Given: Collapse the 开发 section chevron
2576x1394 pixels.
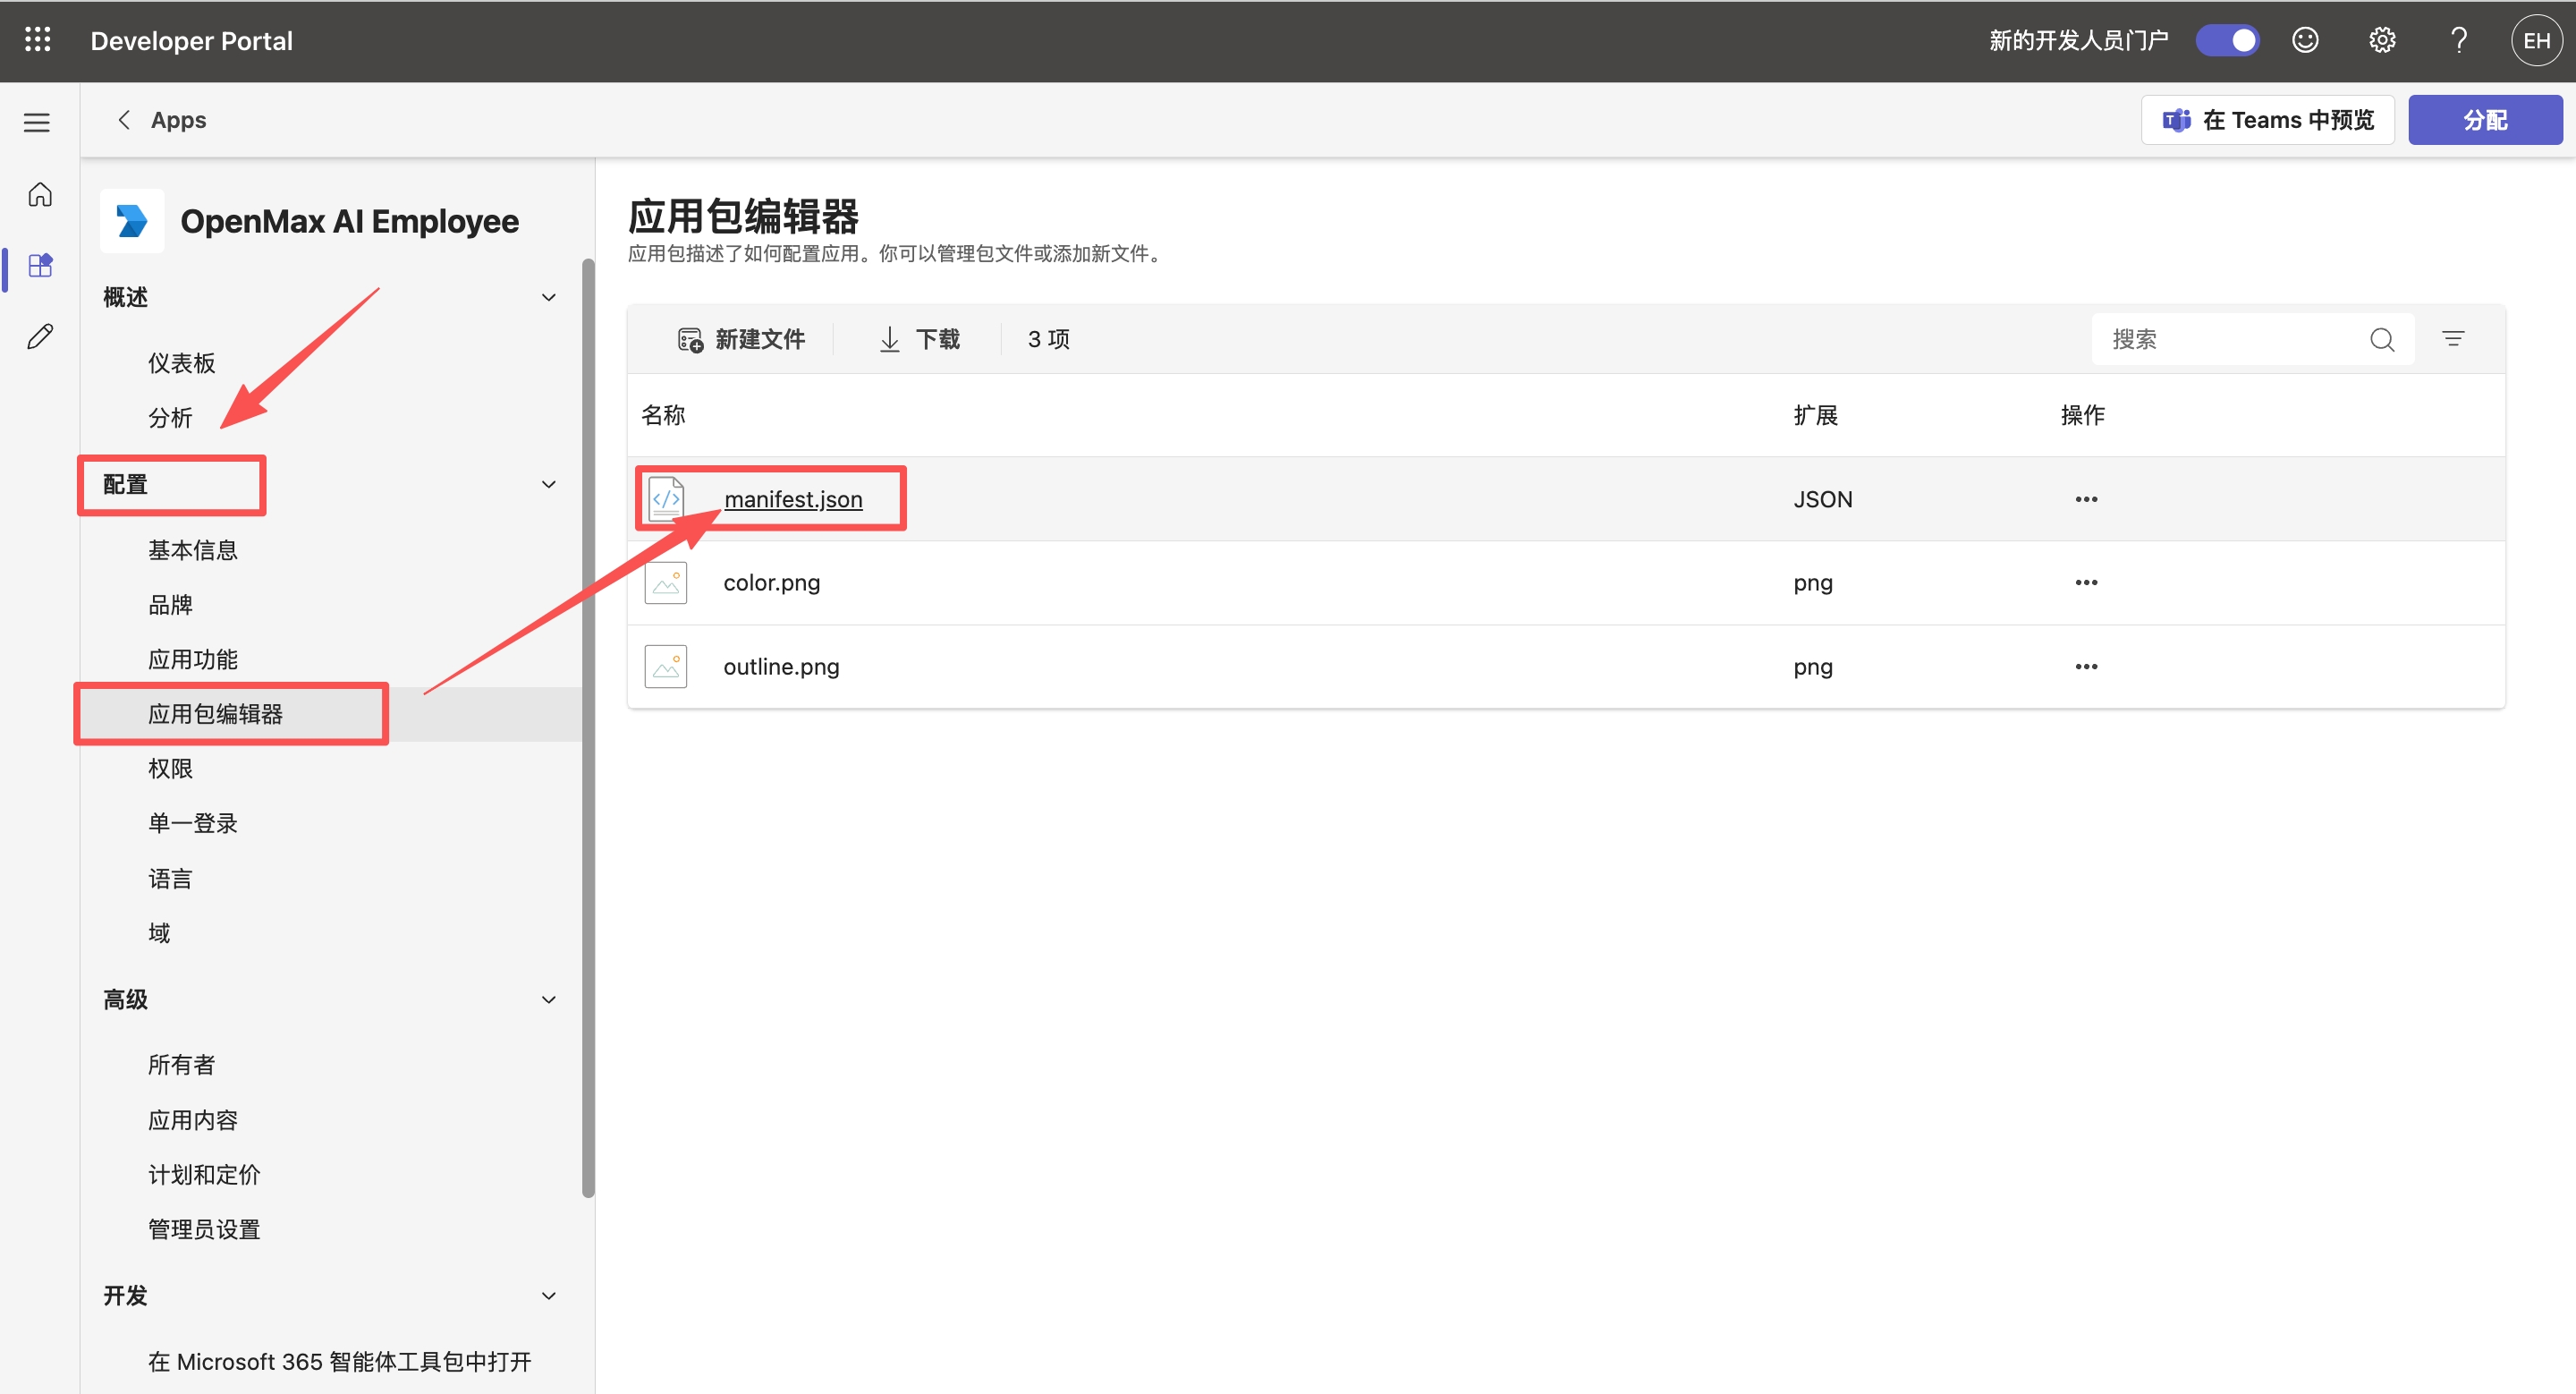Looking at the screenshot, I should 548,1295.
